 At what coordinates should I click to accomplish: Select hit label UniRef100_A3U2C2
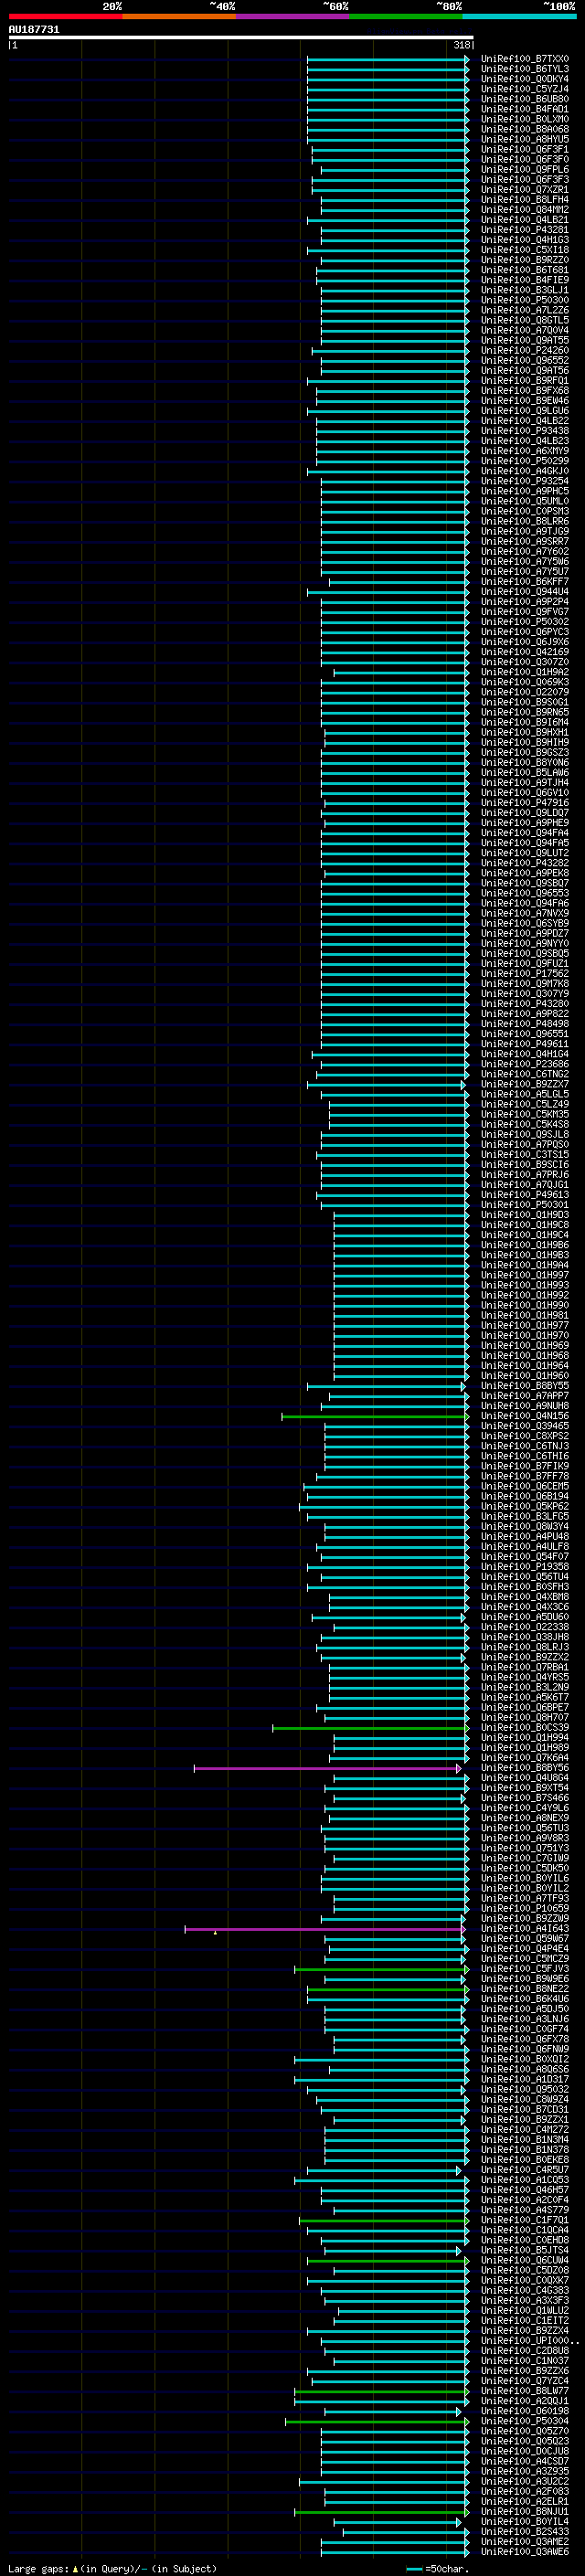click(524, 2481)
